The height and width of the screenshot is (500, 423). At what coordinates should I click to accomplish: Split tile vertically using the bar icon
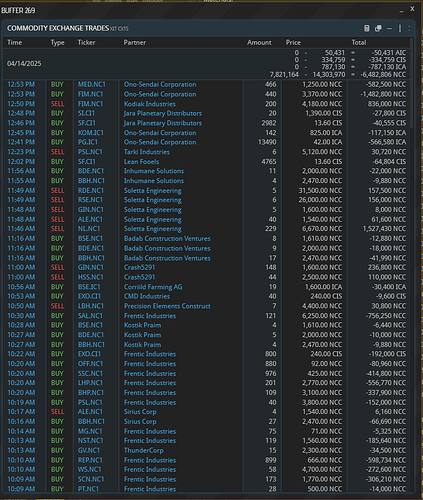(400, 29)
